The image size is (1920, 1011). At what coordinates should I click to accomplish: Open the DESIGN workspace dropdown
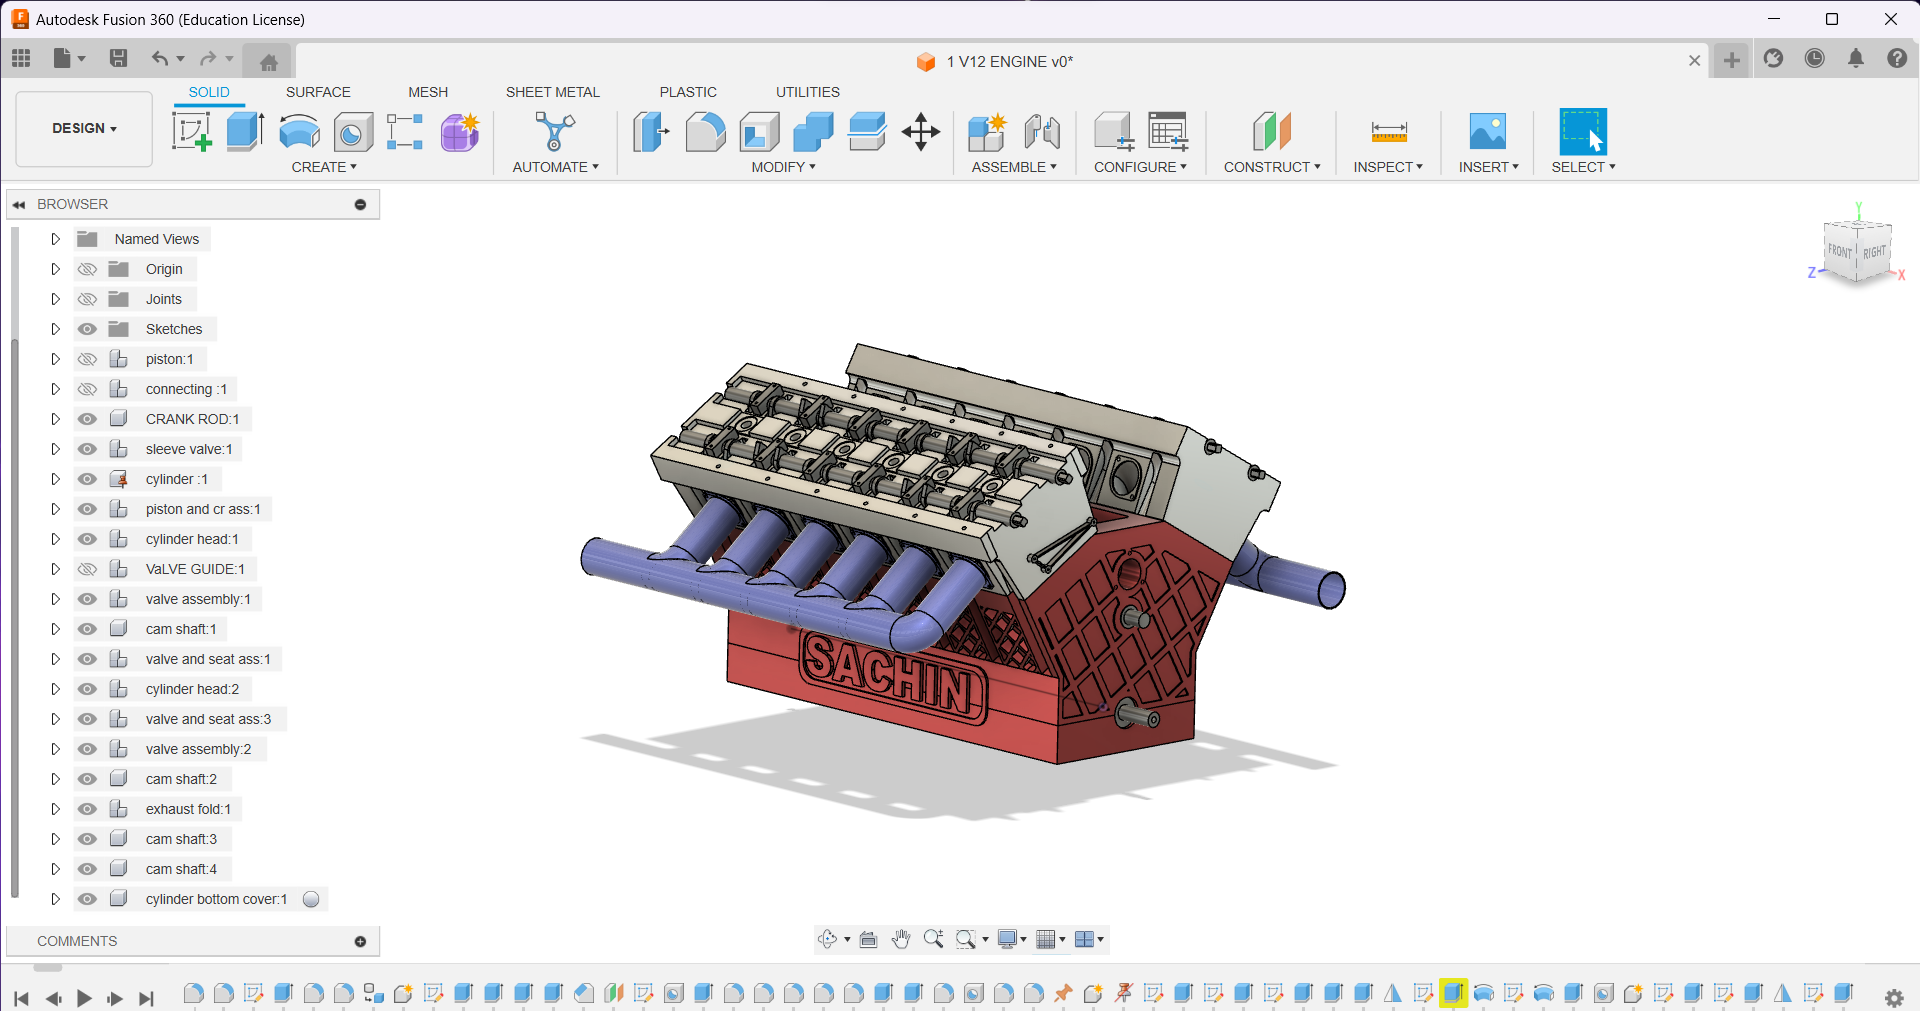(84, 129)
